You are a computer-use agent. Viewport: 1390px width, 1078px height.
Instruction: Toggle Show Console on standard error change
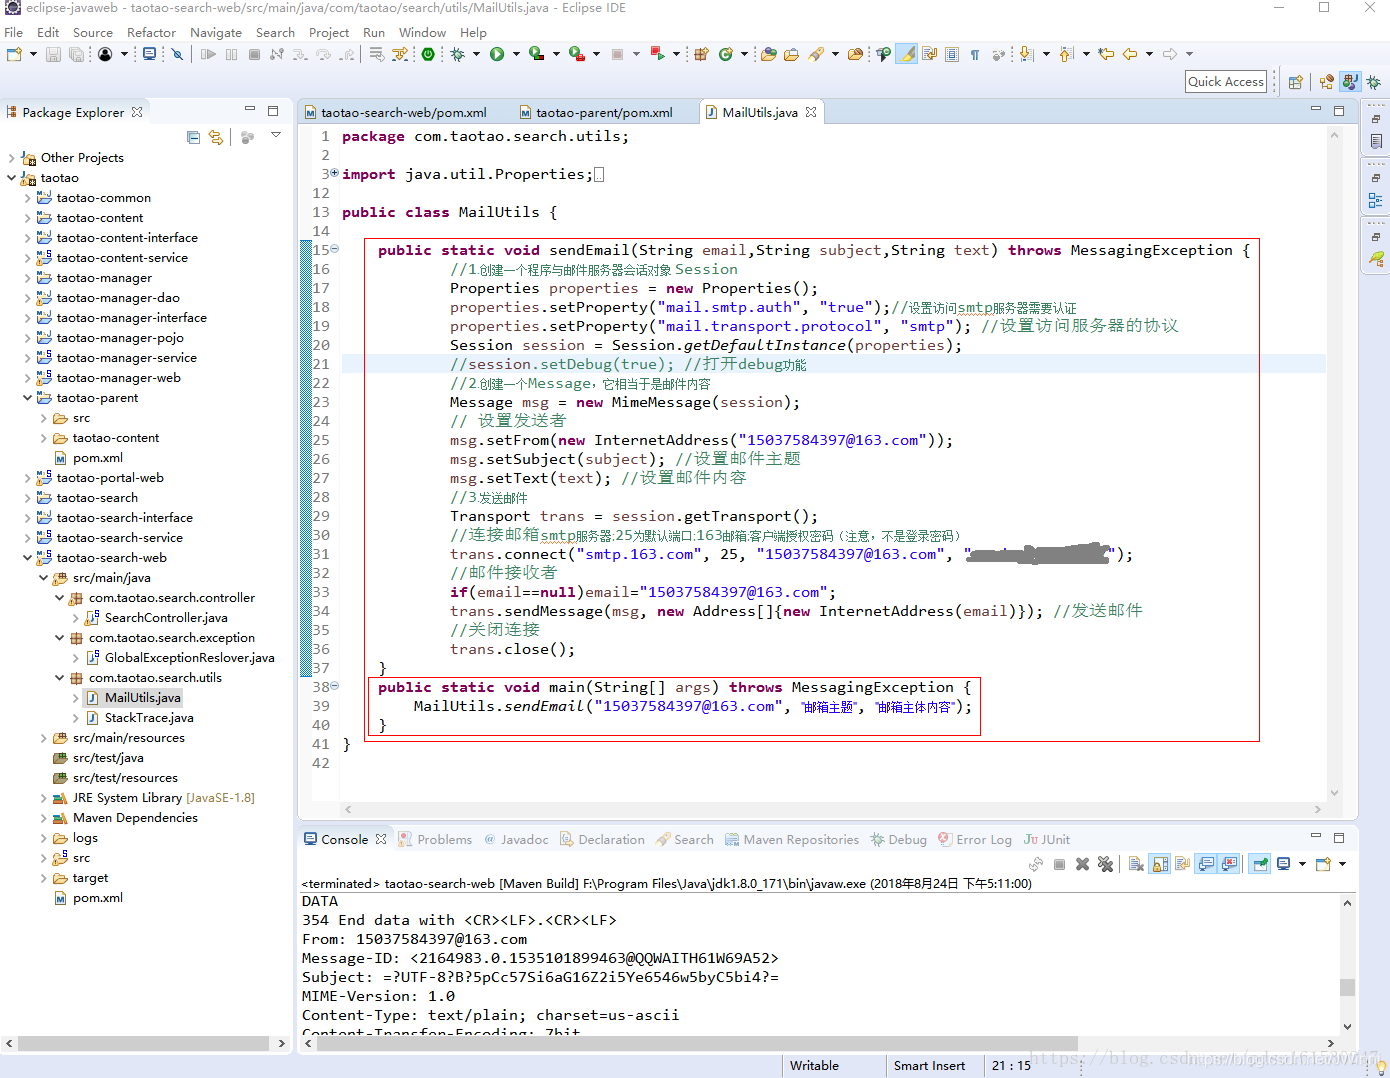tap(1228, 864)
